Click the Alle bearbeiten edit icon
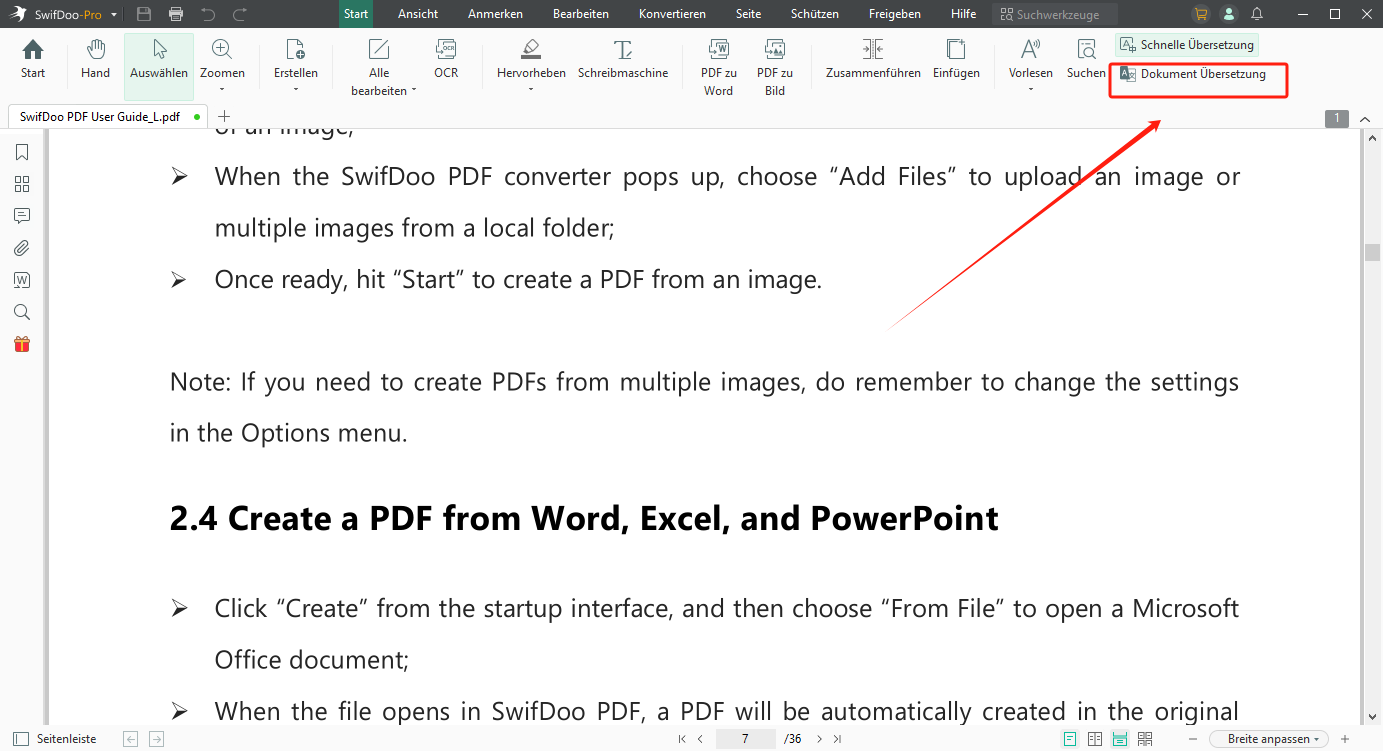1383x751 pixels. point(379,49)
